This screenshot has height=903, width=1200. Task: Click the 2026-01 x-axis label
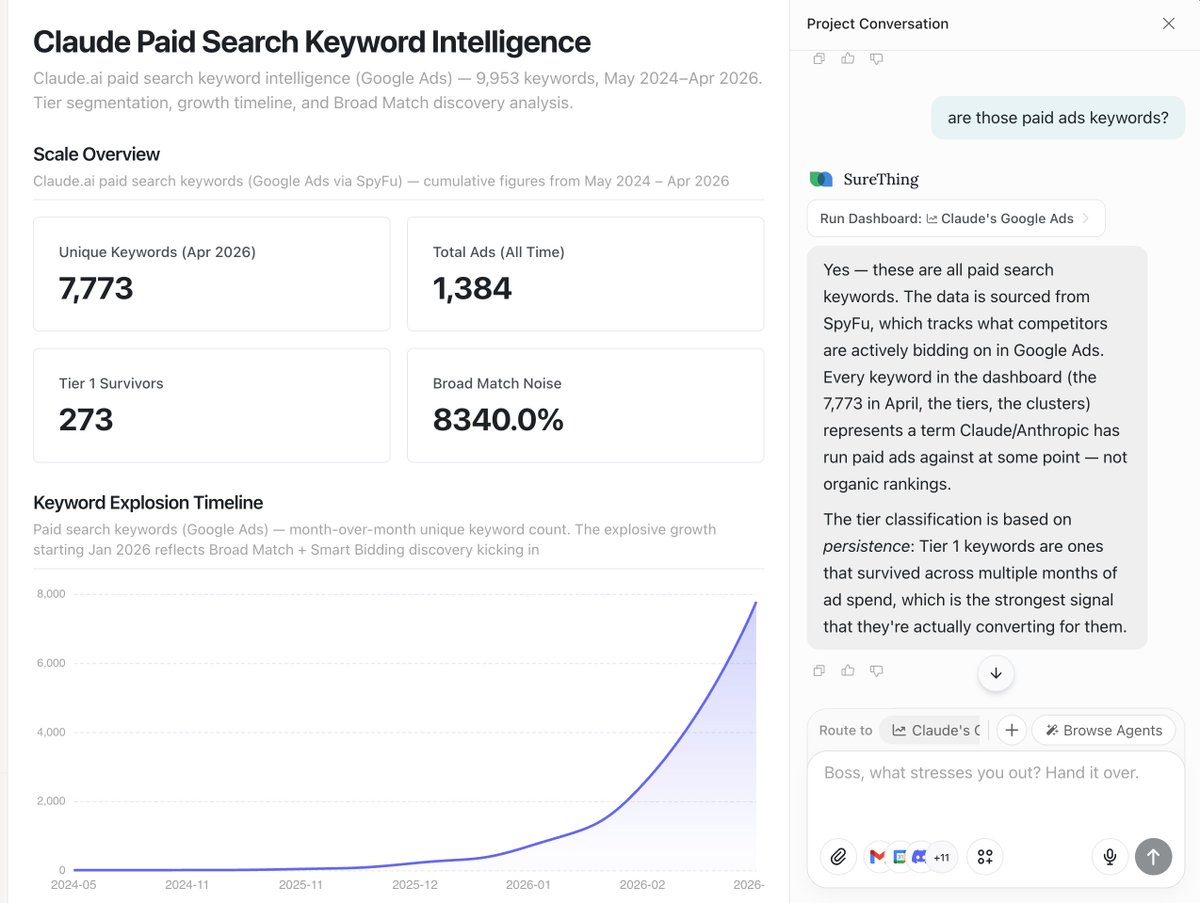[x=528, y=885]
